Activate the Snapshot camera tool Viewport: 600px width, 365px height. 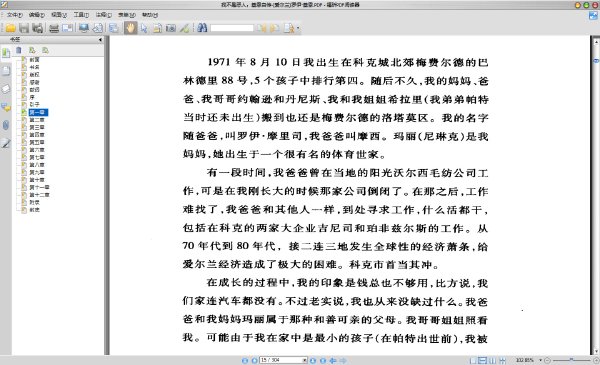[x=171, y=28]
